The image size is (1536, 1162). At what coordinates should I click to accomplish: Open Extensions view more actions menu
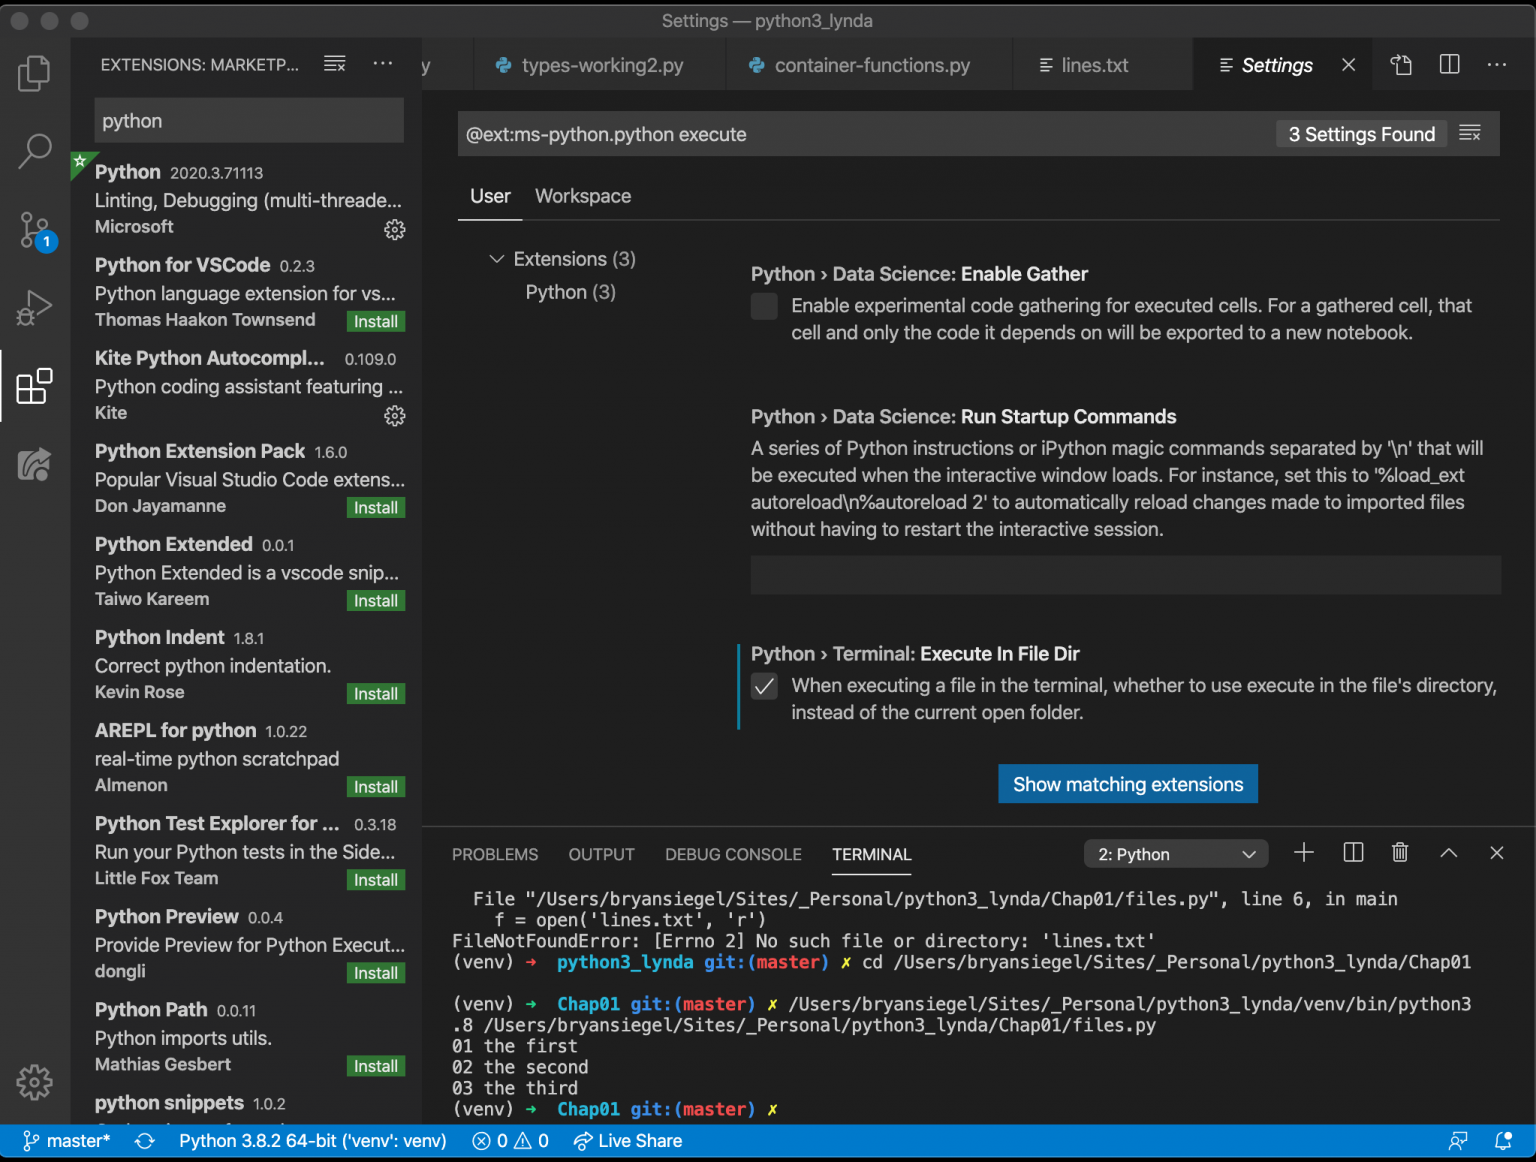coord(383,64)
